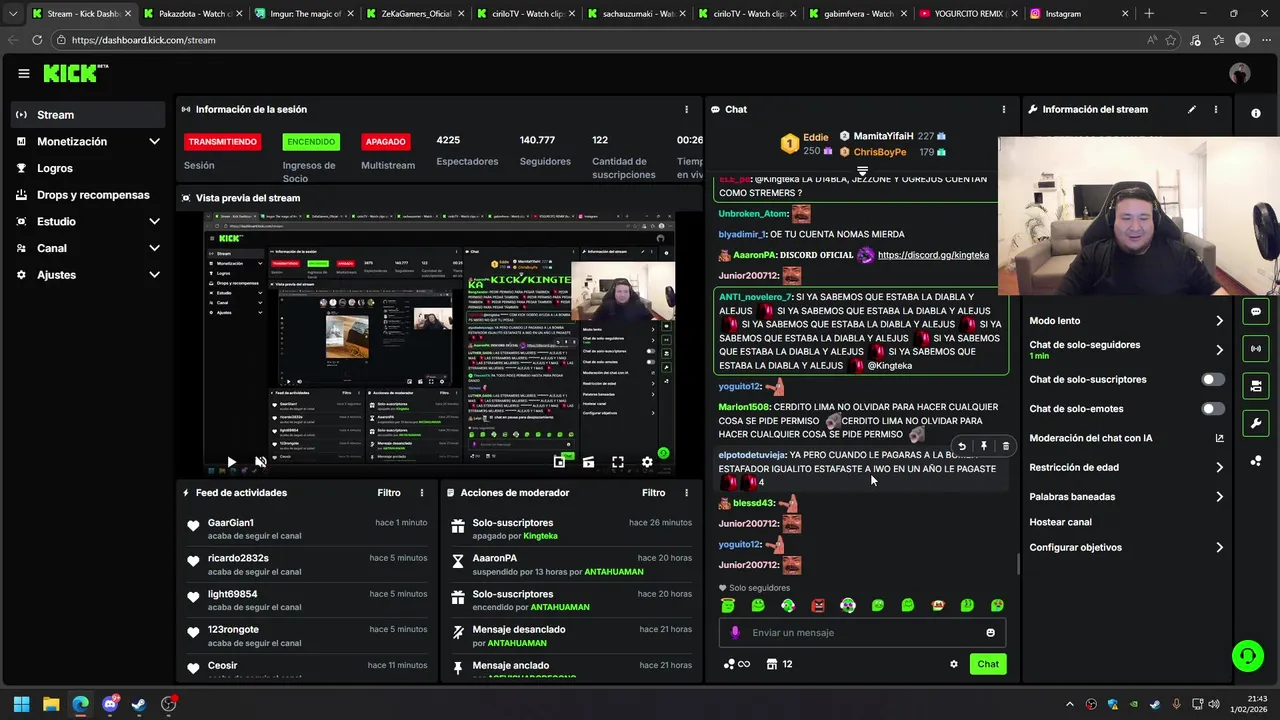Click the Kick beta logo
1280x720 pixels.
pyautogui.click(x=75, y=73)
